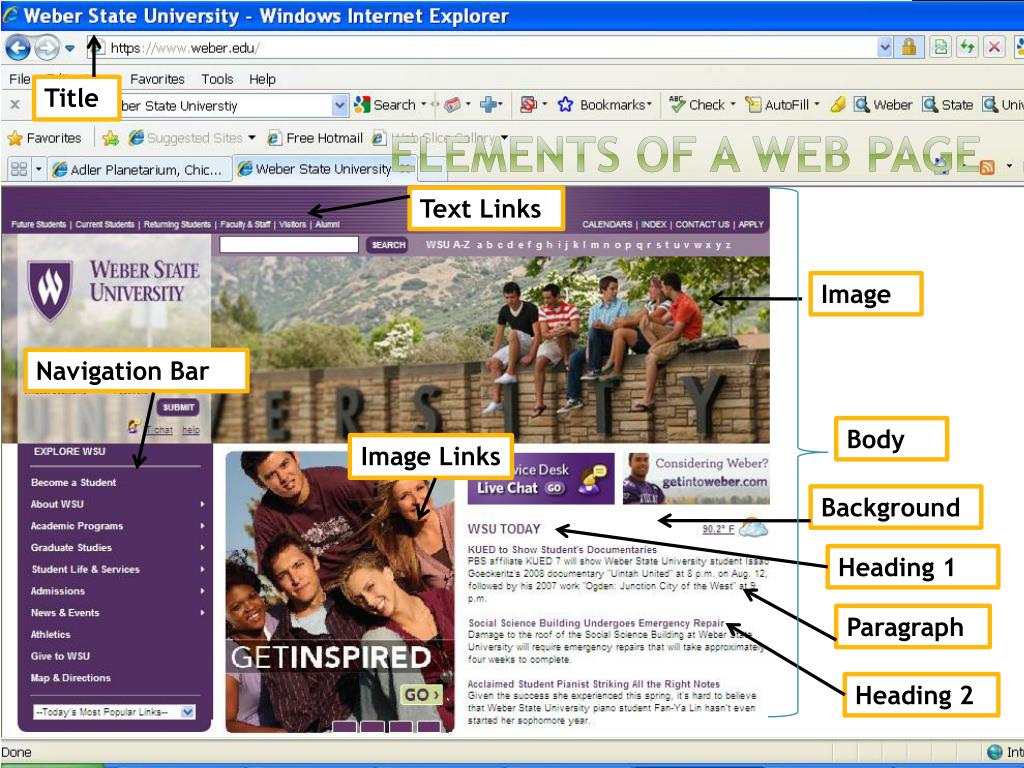
Task: Click the Google Search button in toolbar
Action: point(385,104)
